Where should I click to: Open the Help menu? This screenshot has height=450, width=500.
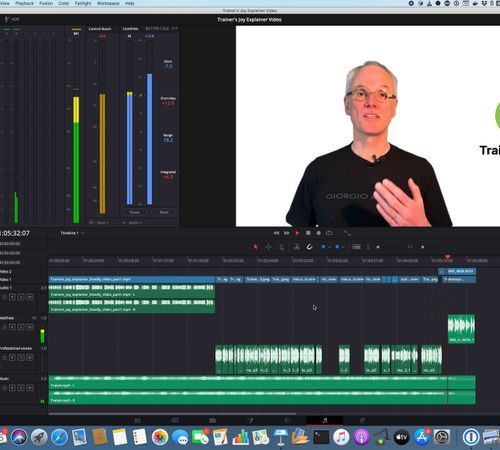click(x=130, y=3)
